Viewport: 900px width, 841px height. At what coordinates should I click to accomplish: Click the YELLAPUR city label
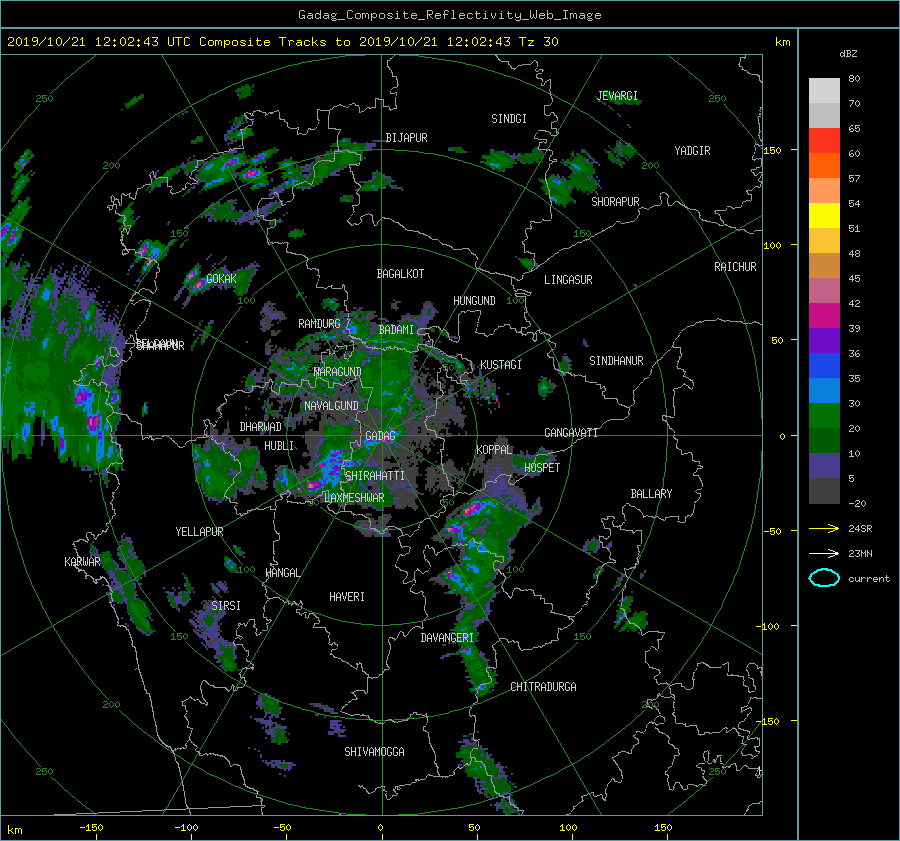199,532
